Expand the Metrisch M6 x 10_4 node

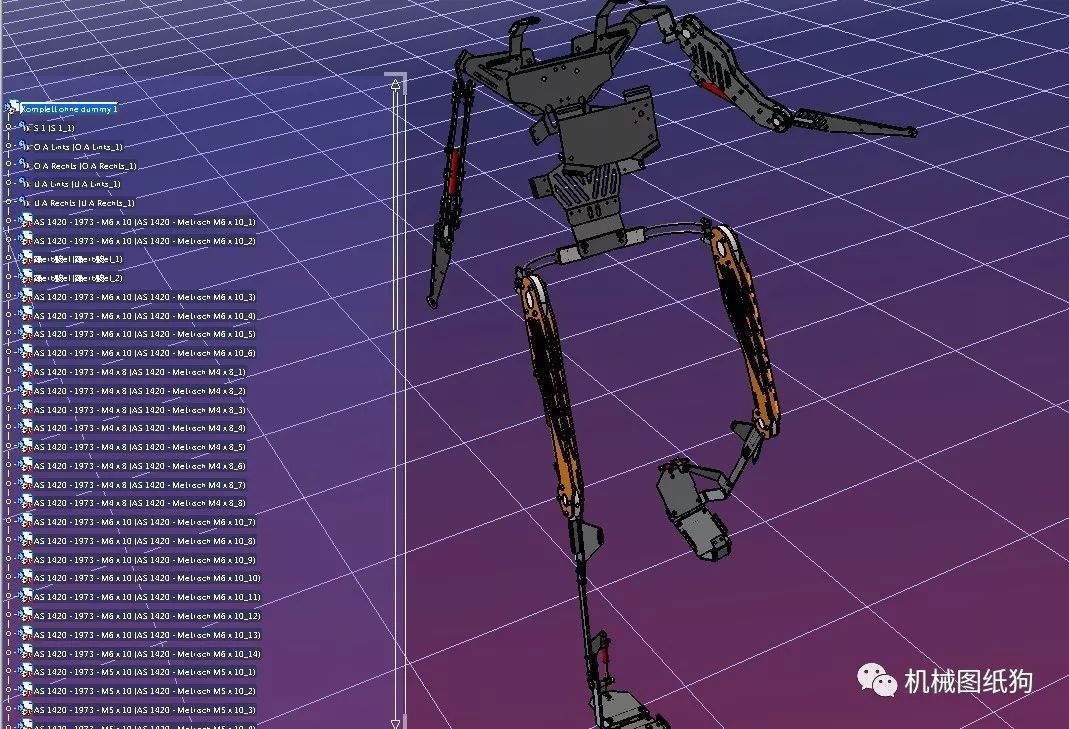(9, 314)
